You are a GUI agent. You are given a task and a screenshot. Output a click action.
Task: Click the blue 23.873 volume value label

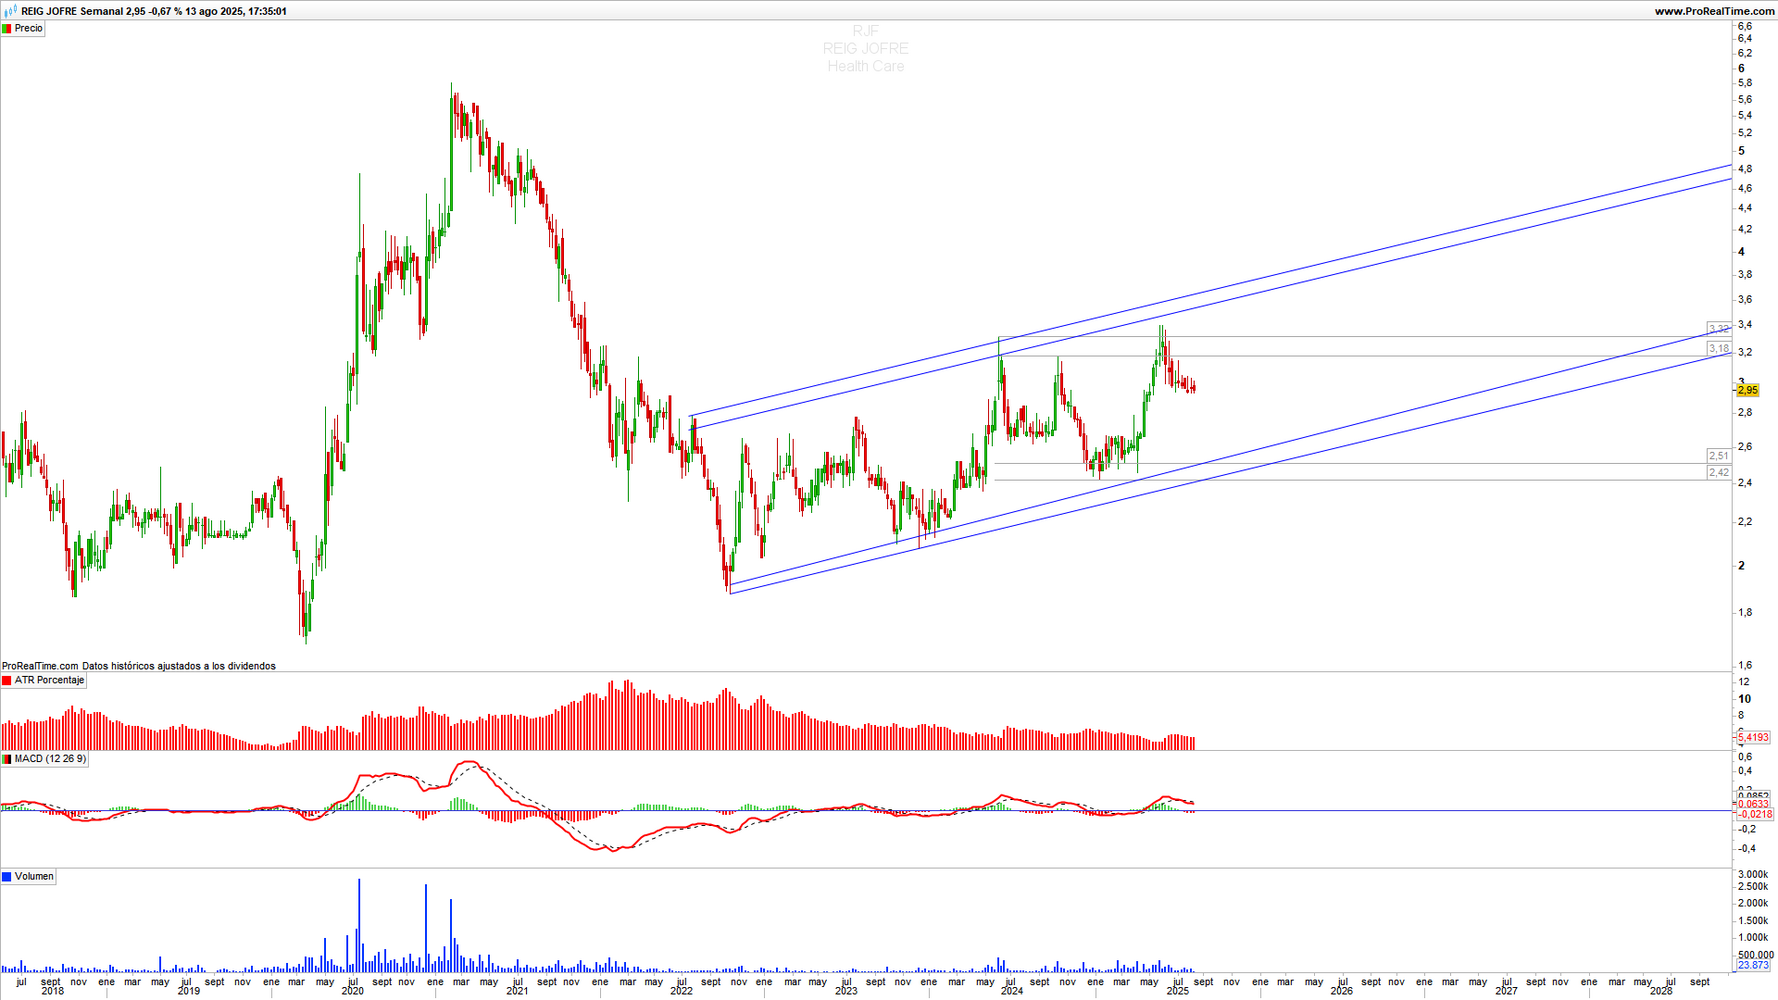click(1753, 966)
